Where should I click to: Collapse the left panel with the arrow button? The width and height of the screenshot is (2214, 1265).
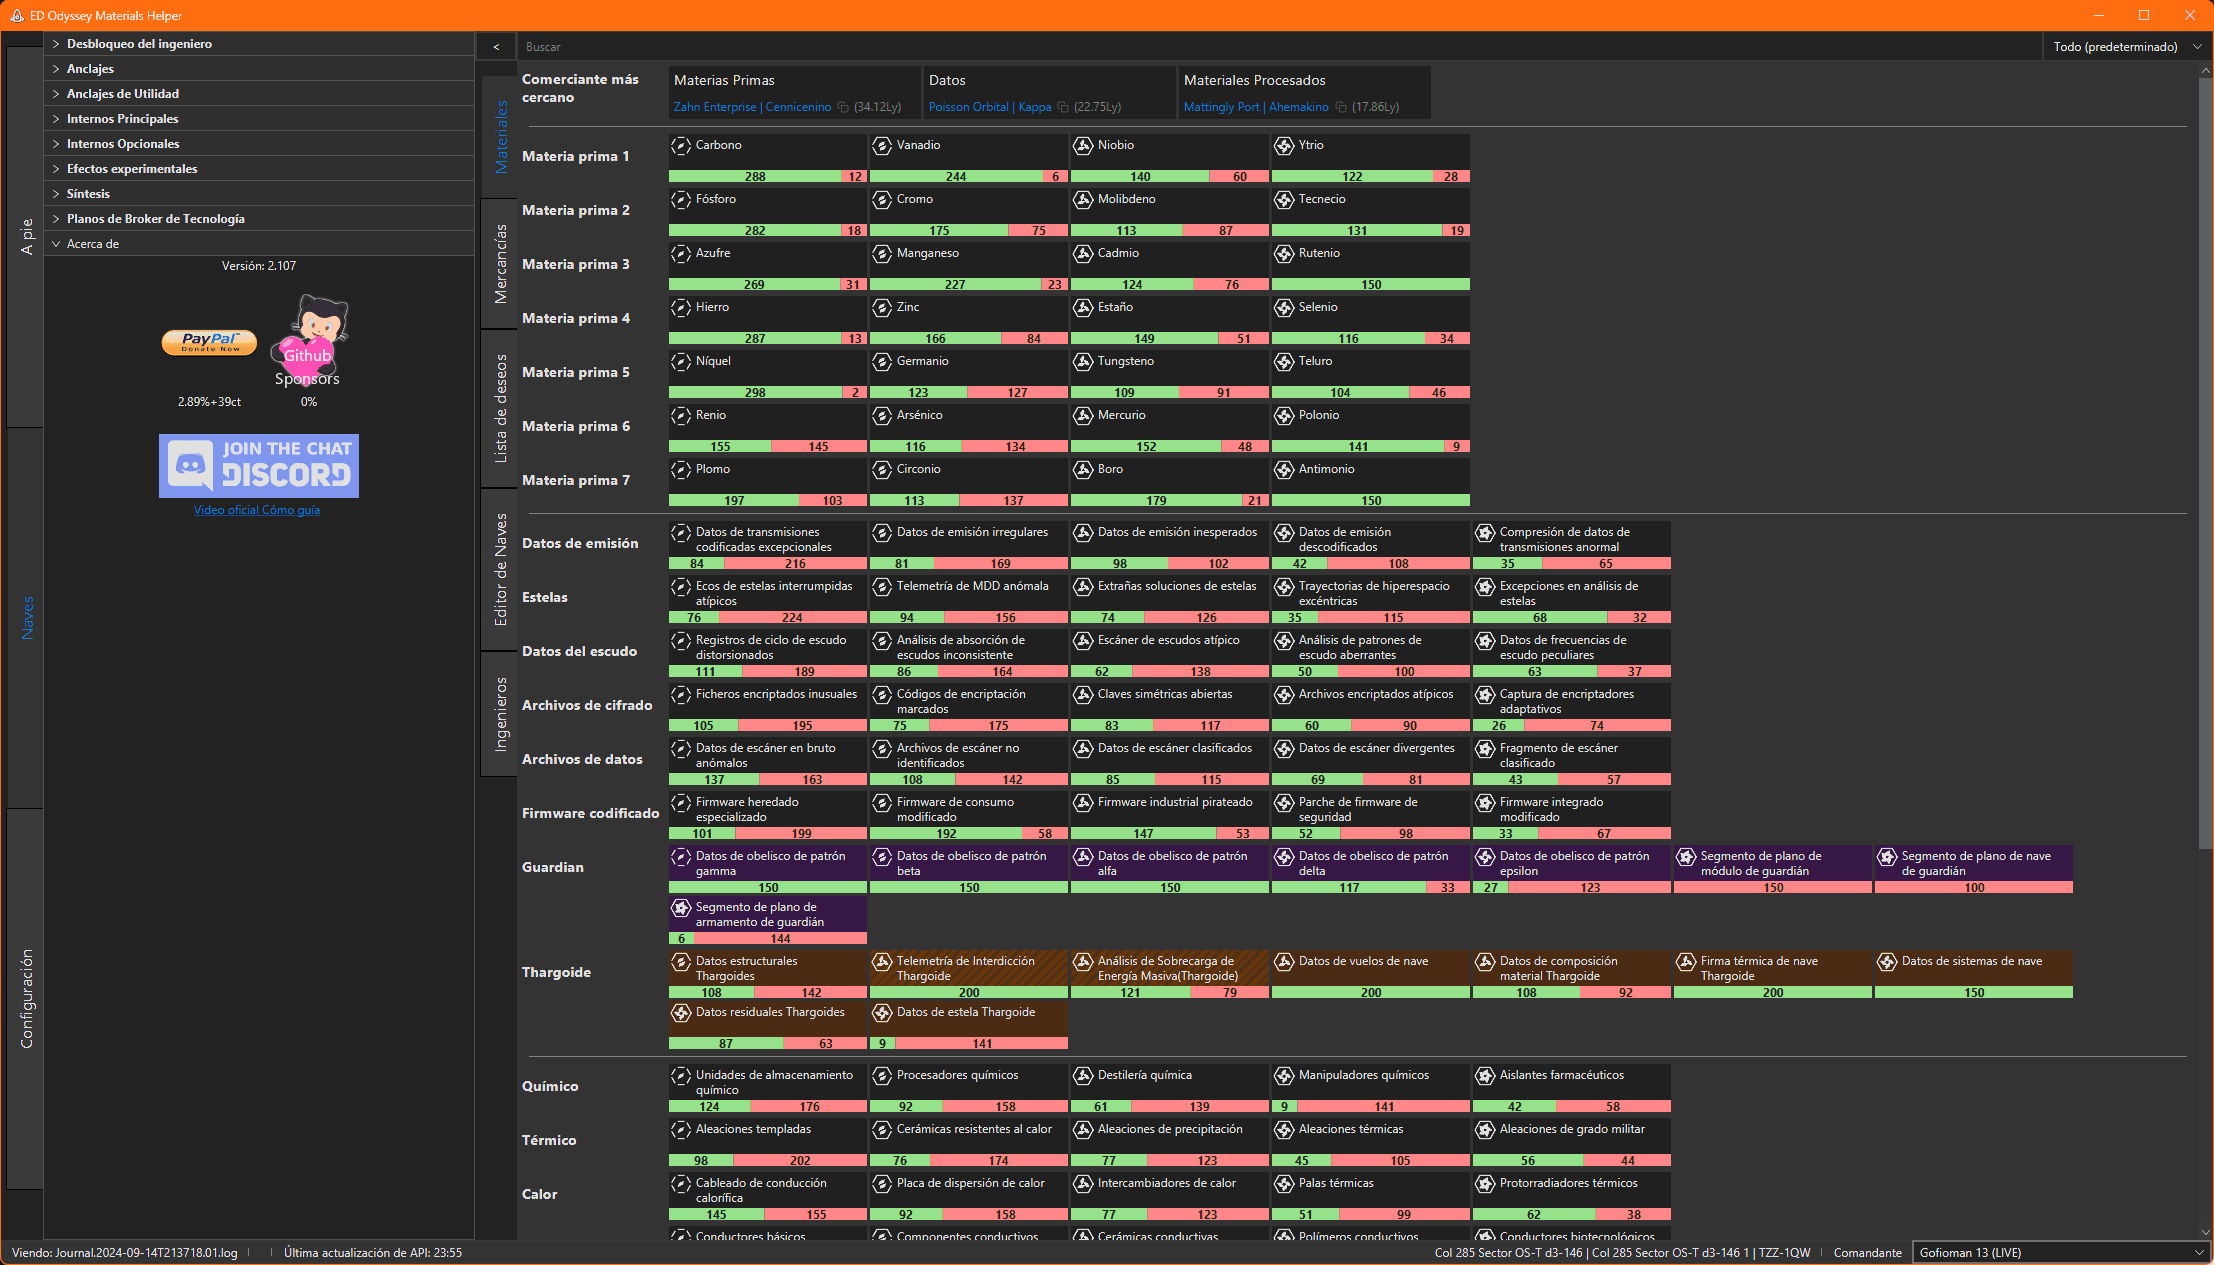coord(496,47)
